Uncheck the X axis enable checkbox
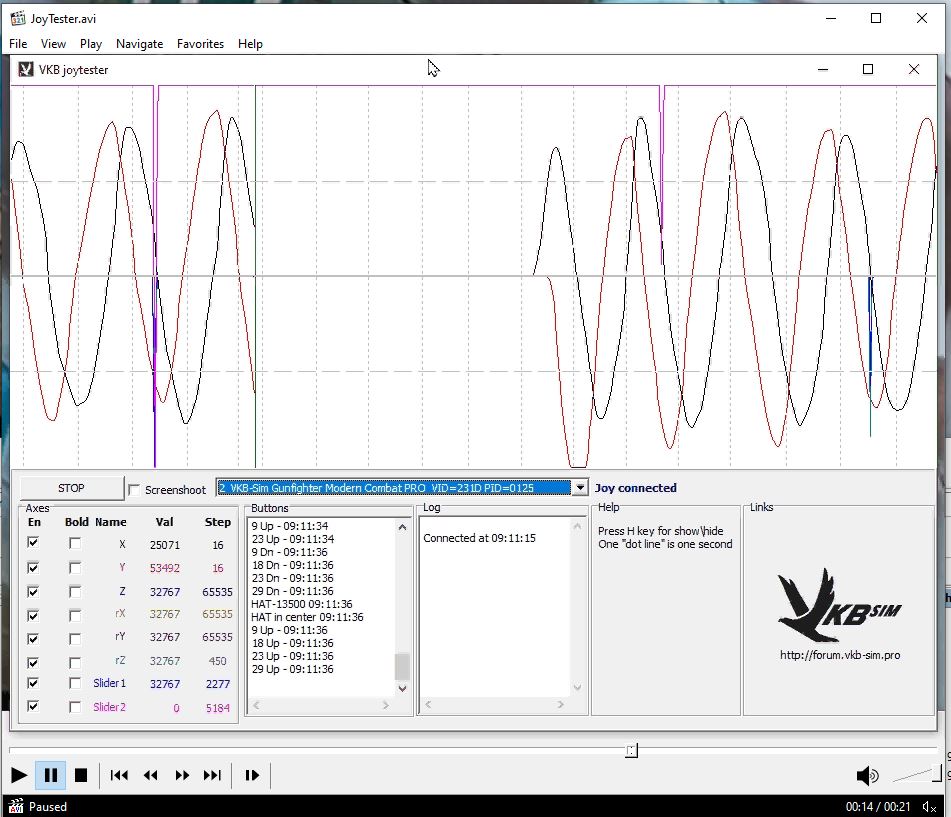 click(x=35, y=543)
